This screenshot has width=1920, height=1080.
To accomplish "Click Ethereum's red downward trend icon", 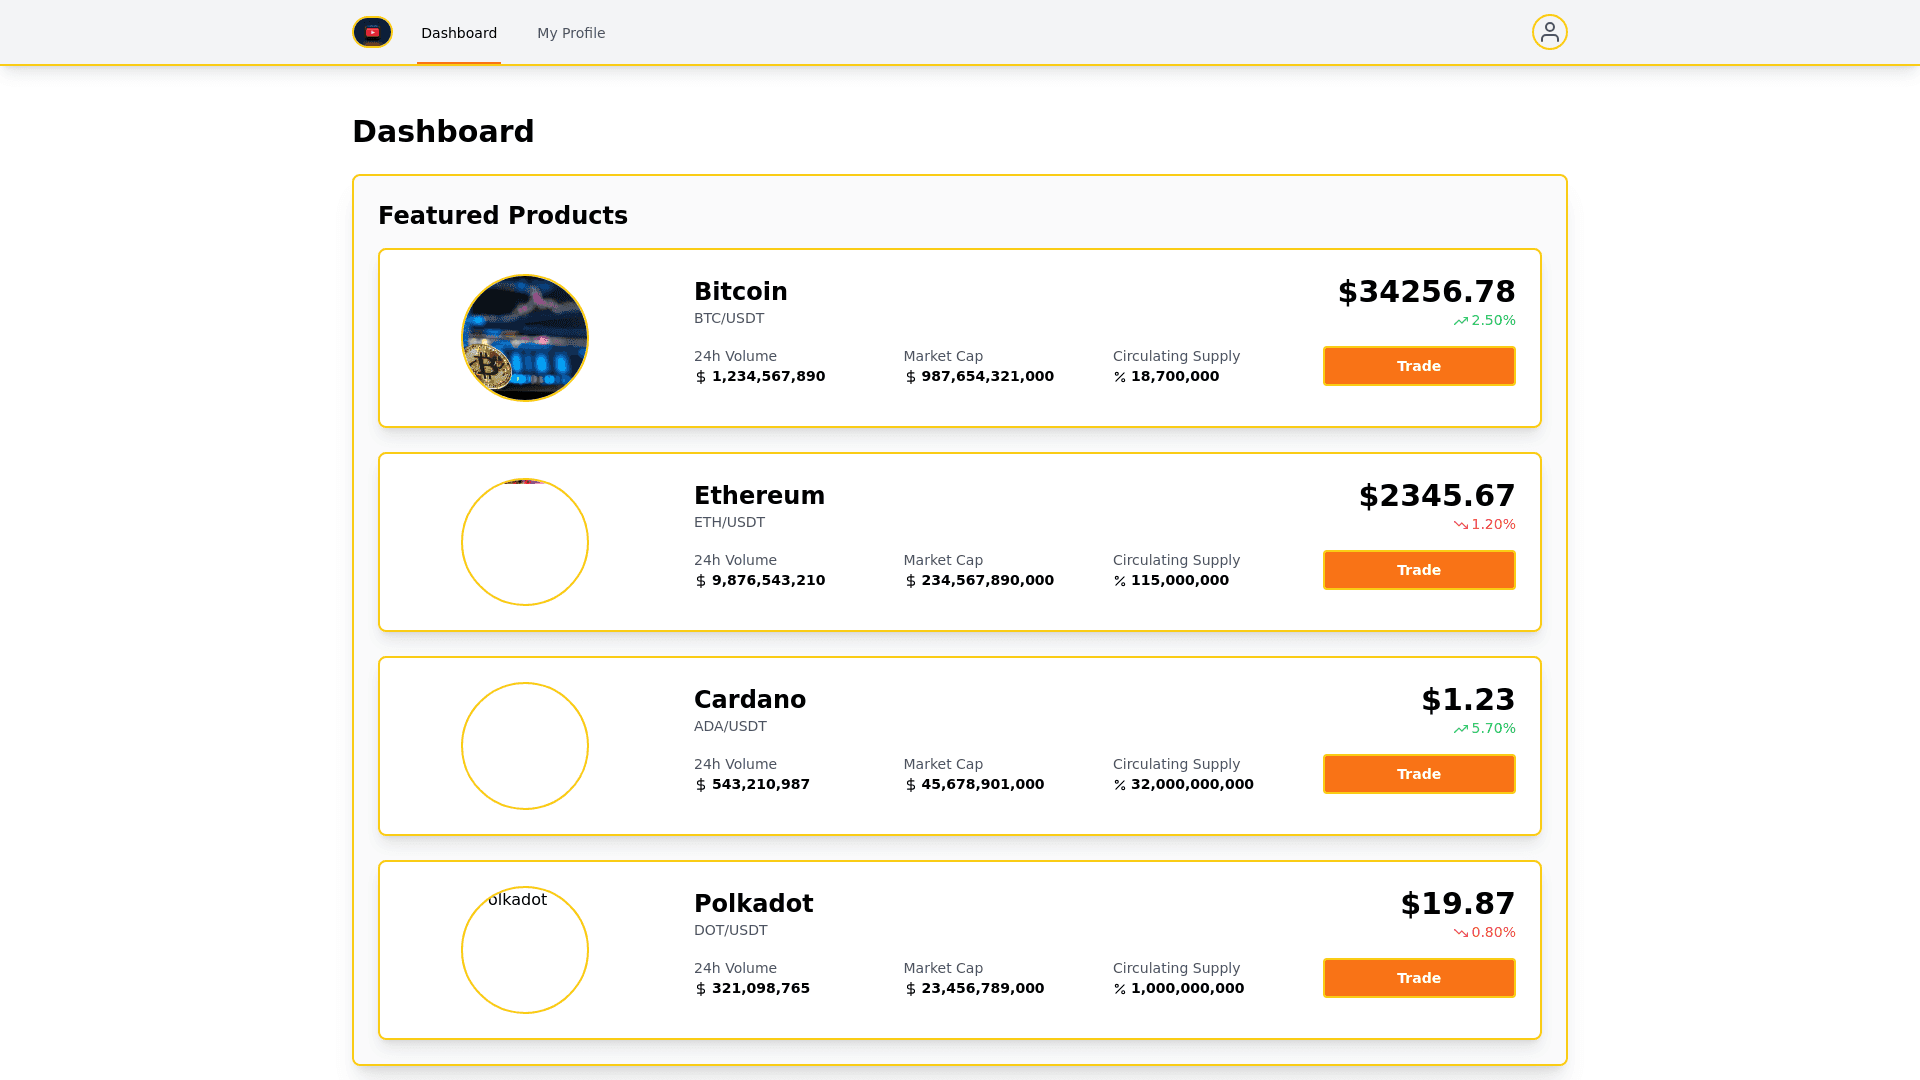I will [1461, 525].
